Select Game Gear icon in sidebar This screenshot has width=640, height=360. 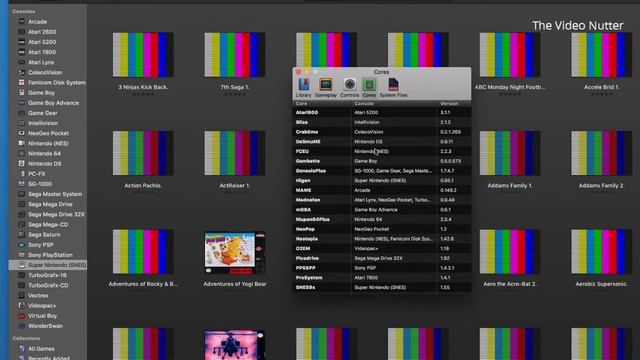pyautogui.click(x=22, y=113)
